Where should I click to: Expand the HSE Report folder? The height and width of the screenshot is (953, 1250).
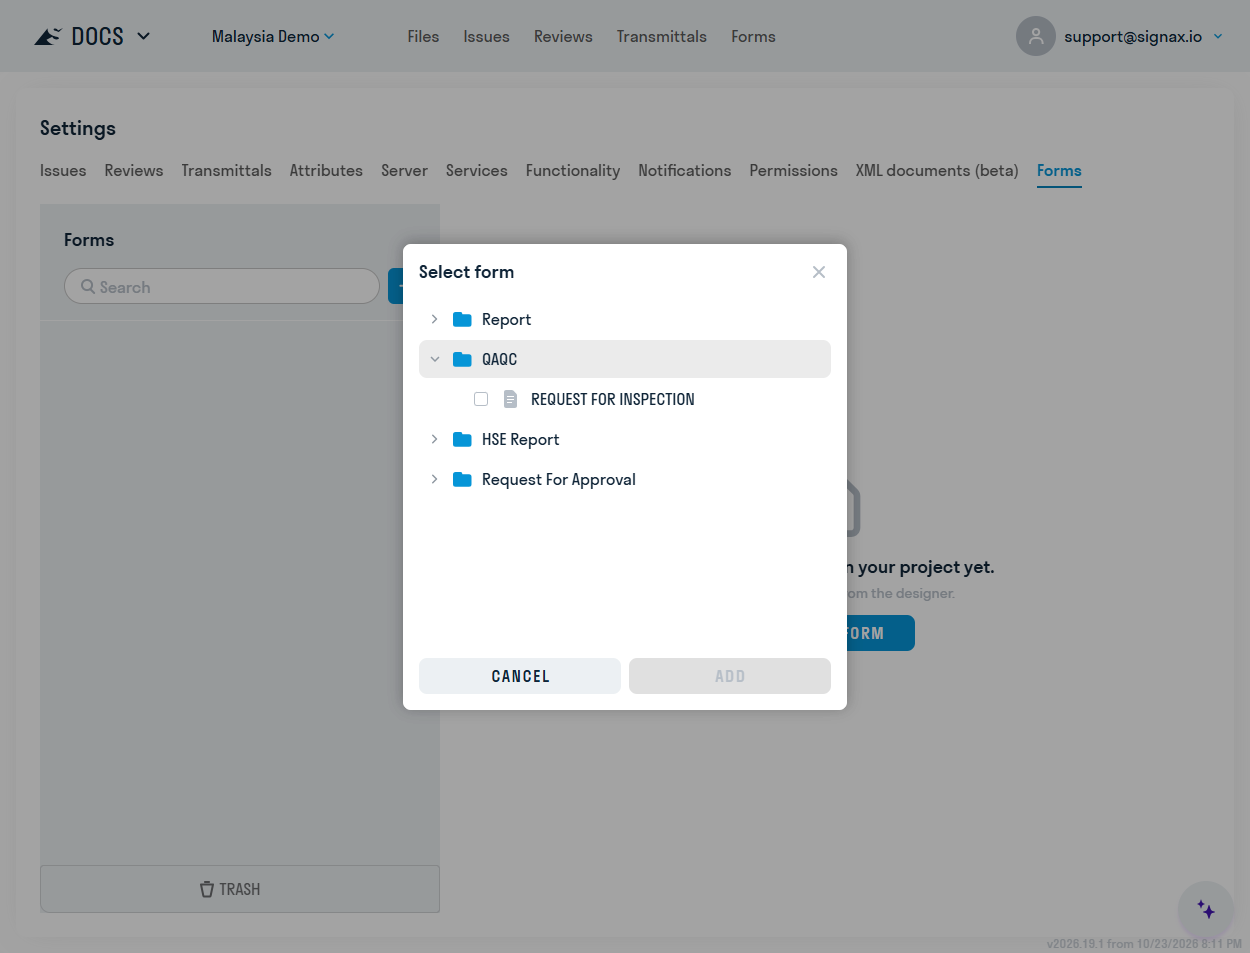[434, 439]
